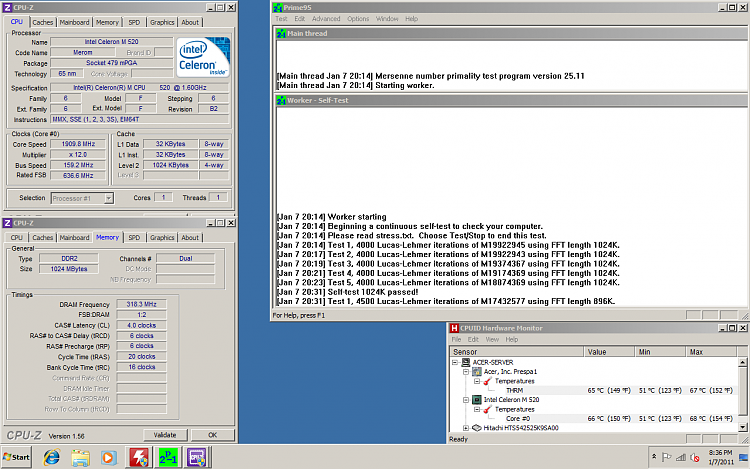Collapse Temperatures under Acer Prespa1

click(477, 381)
